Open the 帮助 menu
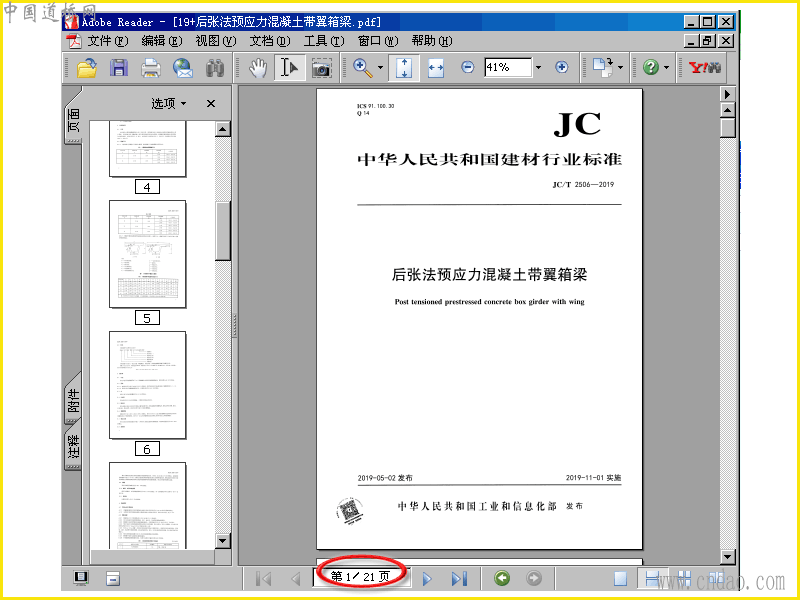This screenshot has width=800, height=600. (432, 41)
